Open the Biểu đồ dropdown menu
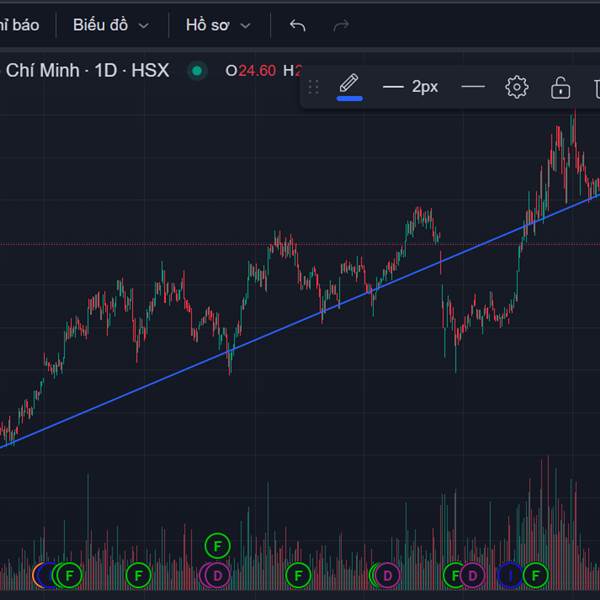Screen dimensions: 600x600 (110, 25)
